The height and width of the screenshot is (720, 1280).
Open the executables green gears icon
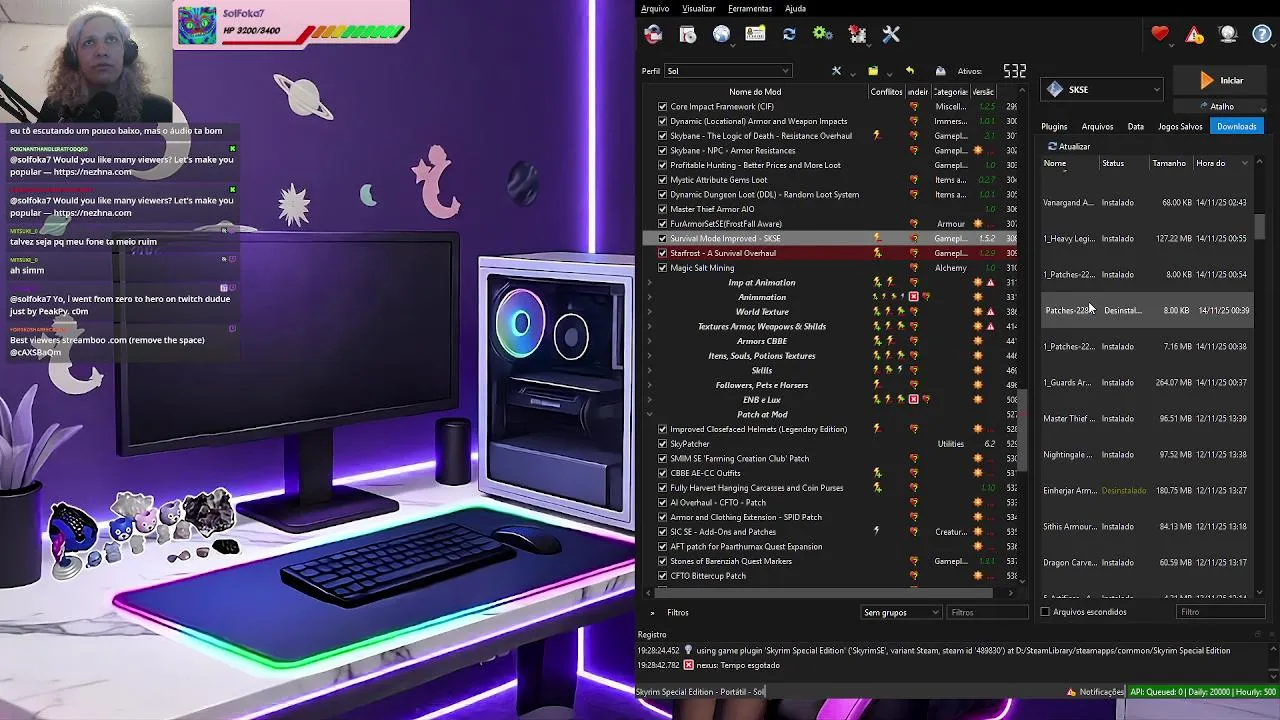(x=823, y=34)
